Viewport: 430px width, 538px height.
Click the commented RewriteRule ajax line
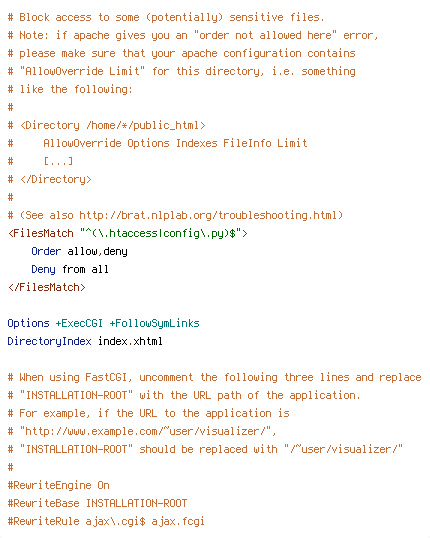point(106,522)
